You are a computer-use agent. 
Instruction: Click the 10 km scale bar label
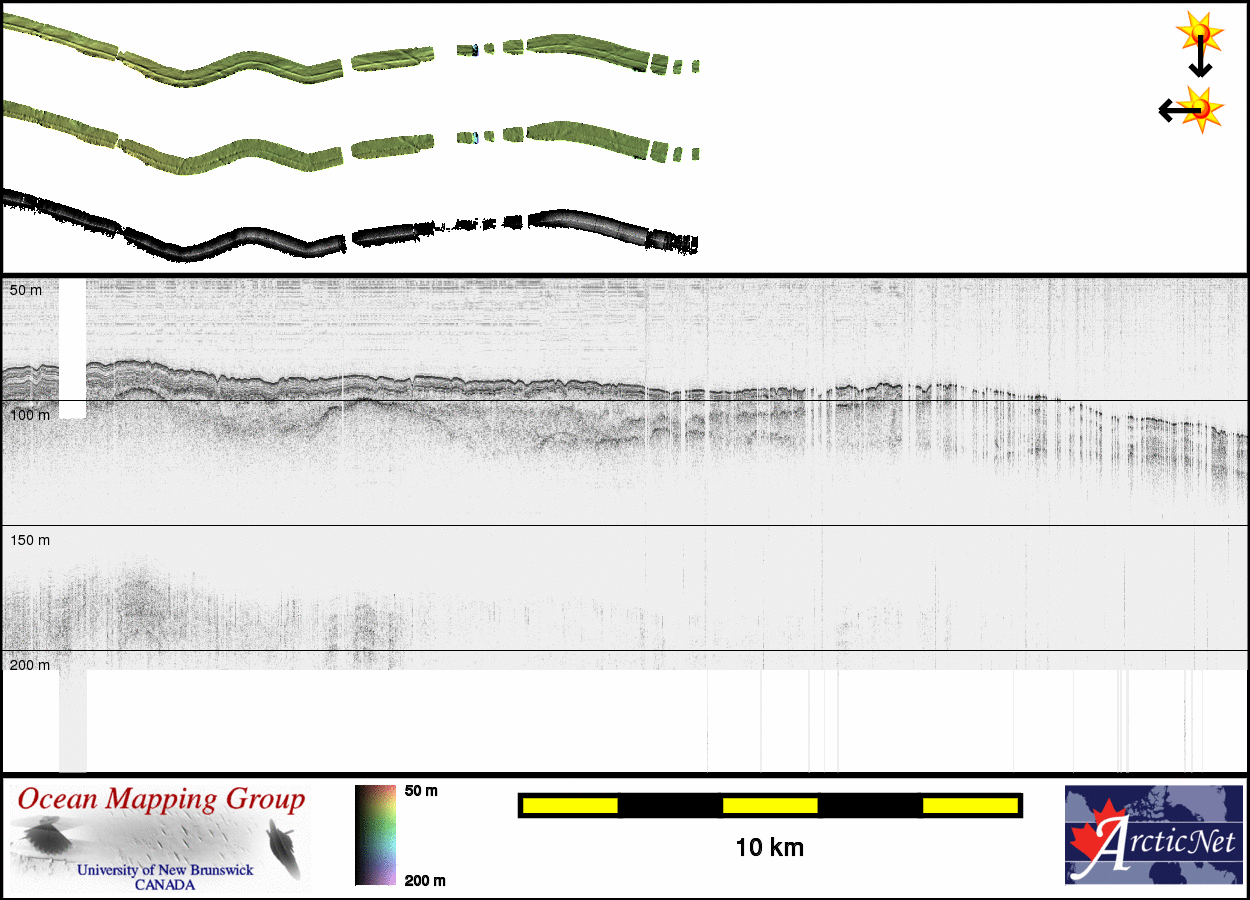pos(769,848)
